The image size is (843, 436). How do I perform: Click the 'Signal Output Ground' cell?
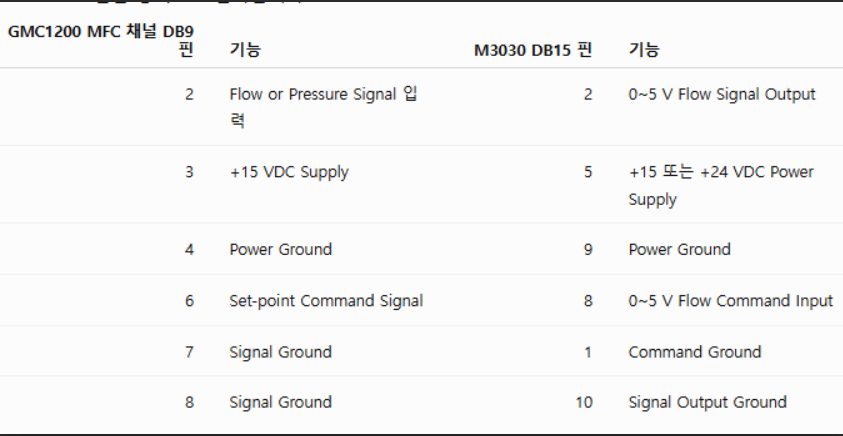click(x=708, y=402)
